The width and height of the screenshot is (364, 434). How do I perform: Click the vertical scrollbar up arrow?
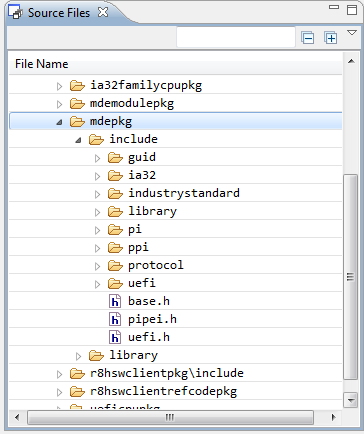[x=351, y=61]
